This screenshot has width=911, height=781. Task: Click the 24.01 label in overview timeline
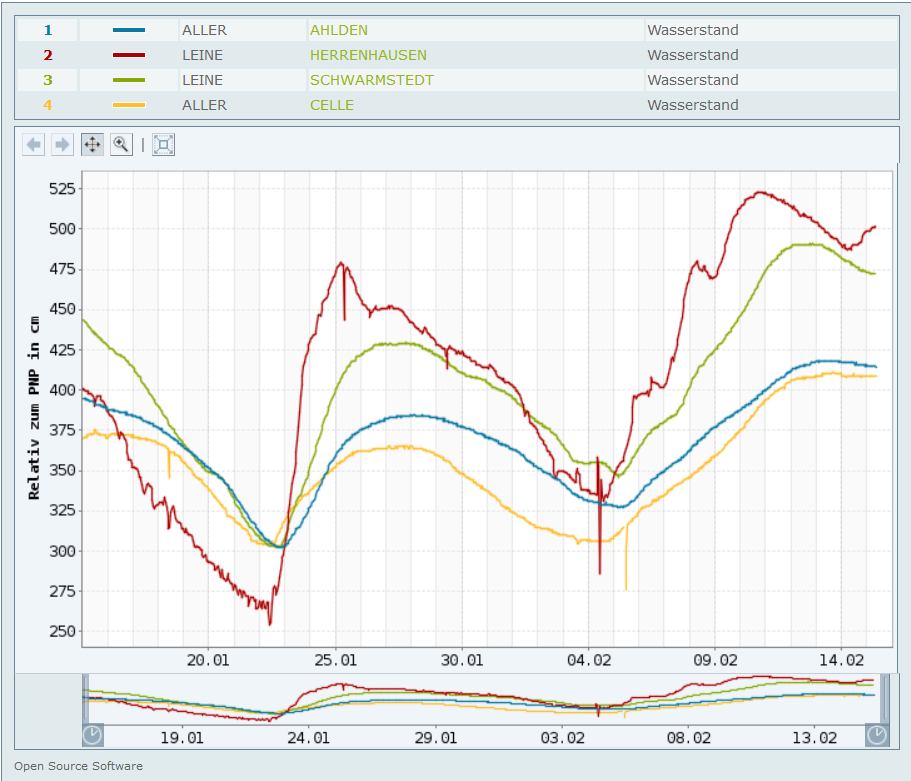click(x=308, y=738)
